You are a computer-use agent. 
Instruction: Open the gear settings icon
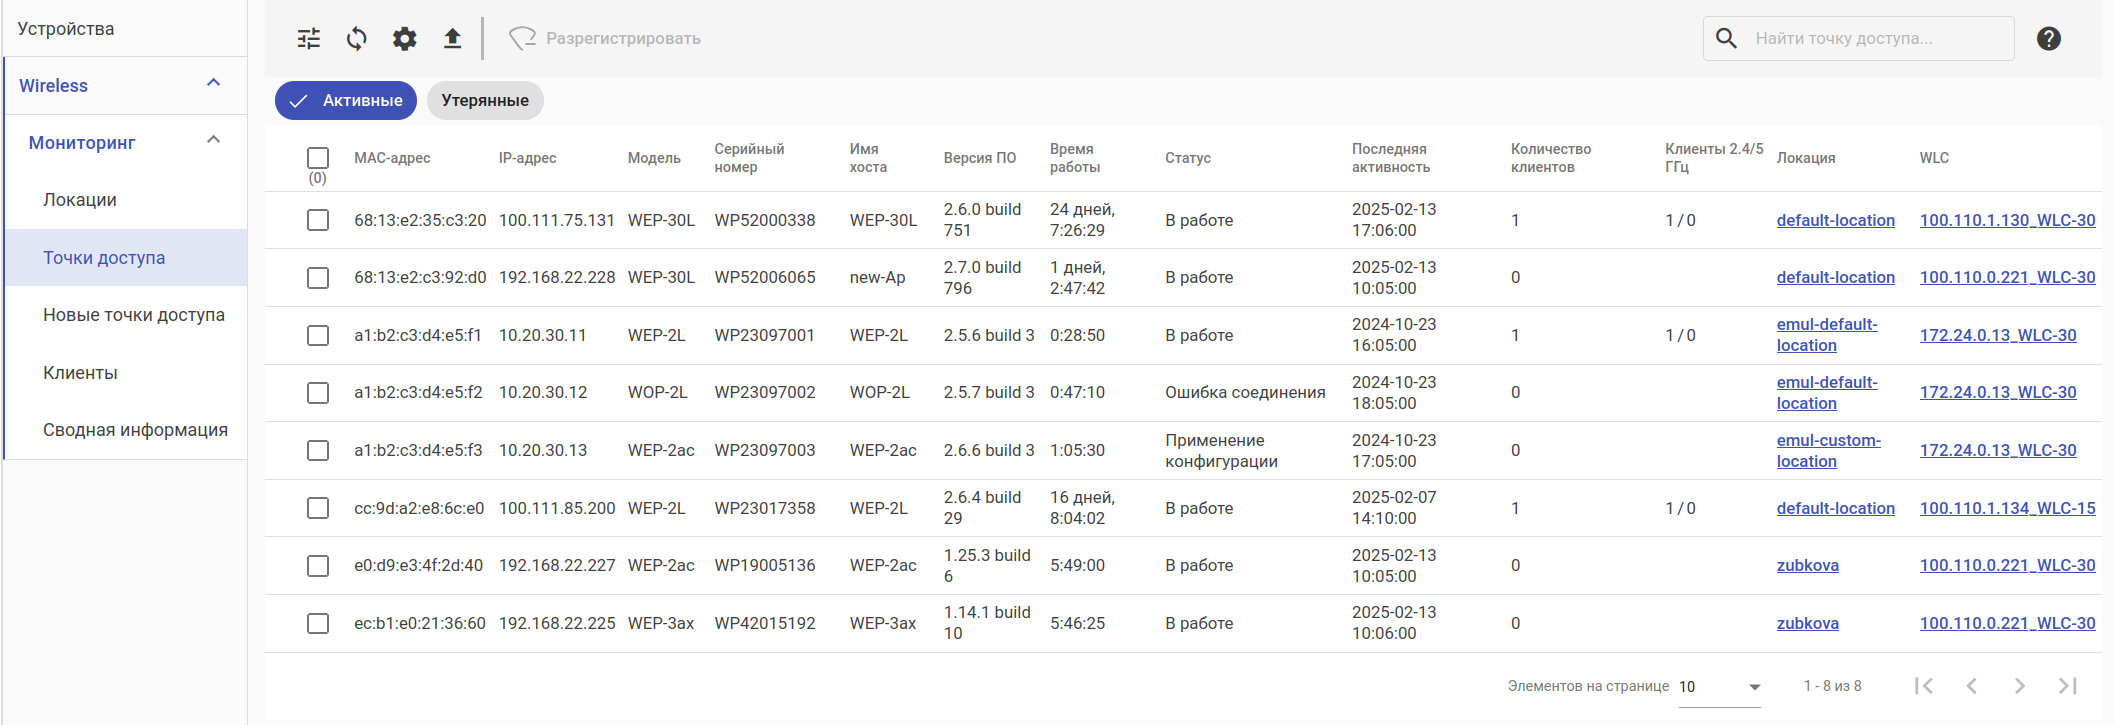(404, 39)
